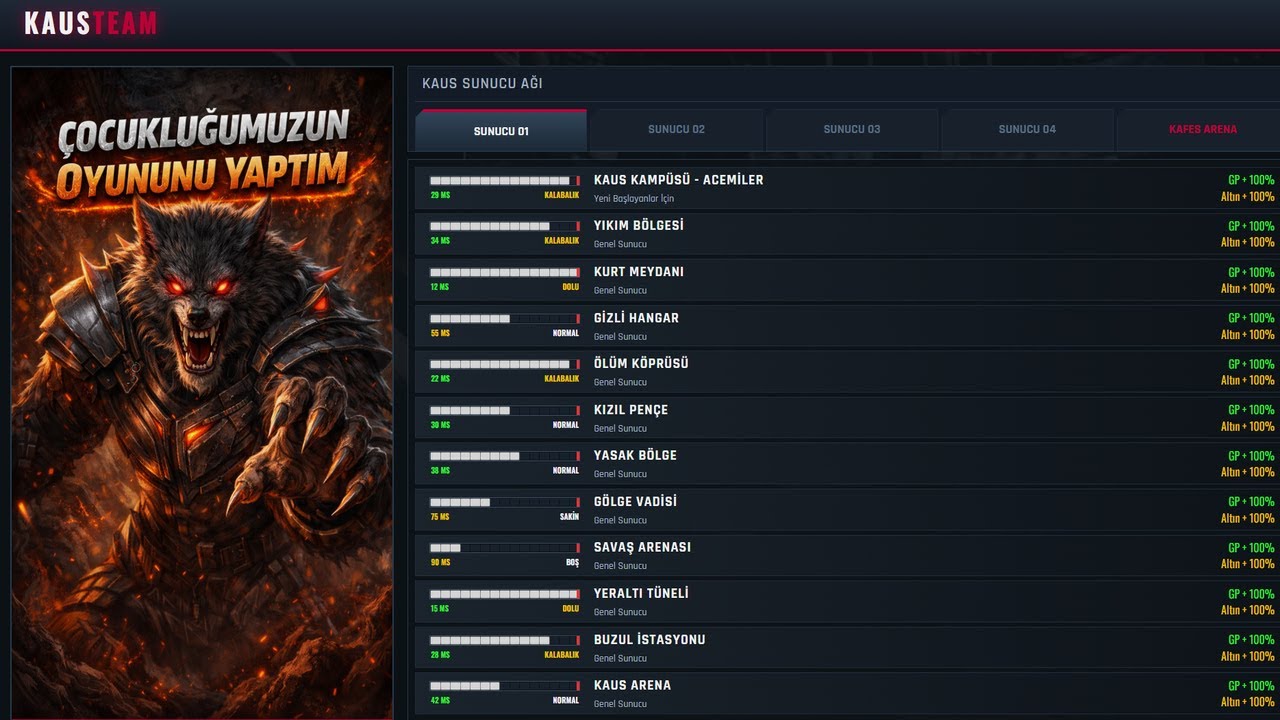Select the YASAK BÖLGE server

tap(847, 464)
